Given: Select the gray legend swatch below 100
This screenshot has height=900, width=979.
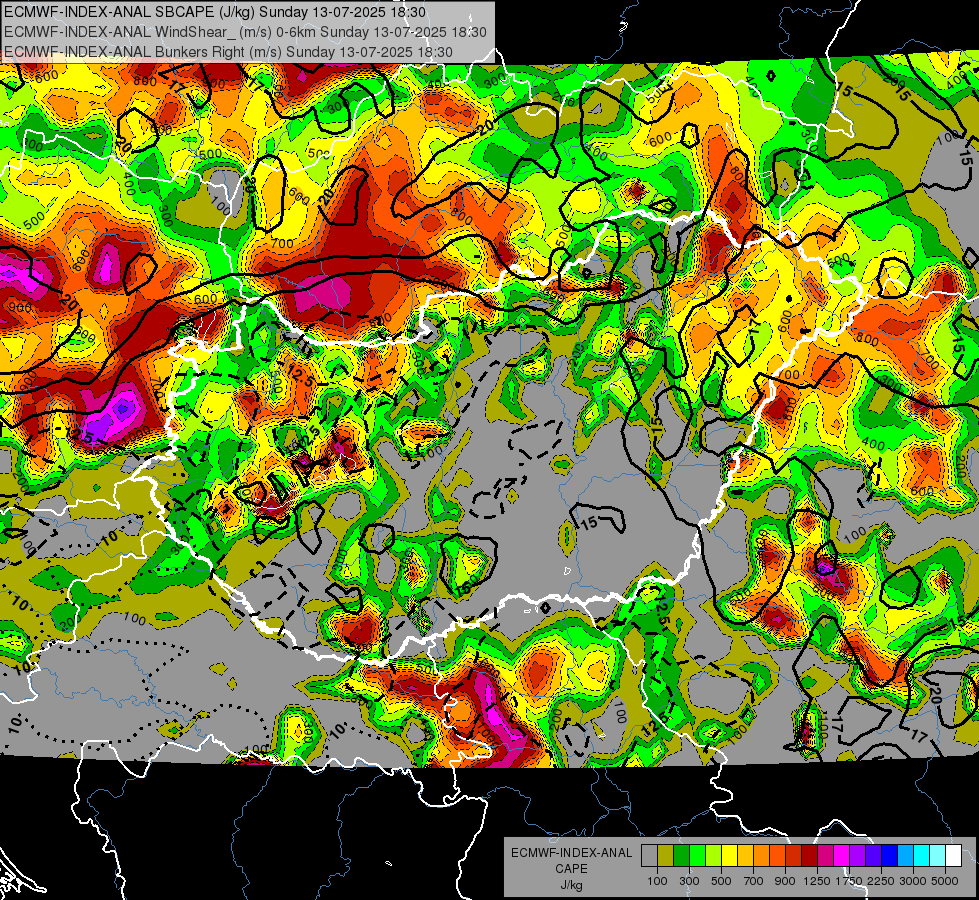Looking at the screenshot, I should tap(649, 856).
